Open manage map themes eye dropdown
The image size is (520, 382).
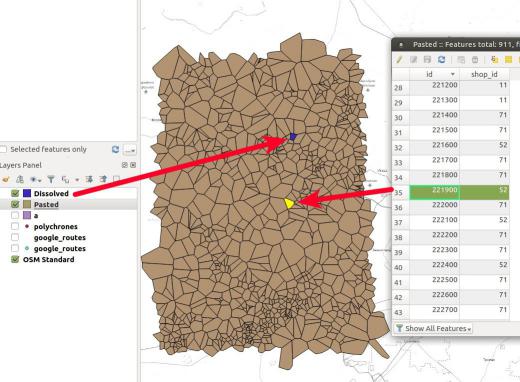pyautogui.click(x=35, y=180)
